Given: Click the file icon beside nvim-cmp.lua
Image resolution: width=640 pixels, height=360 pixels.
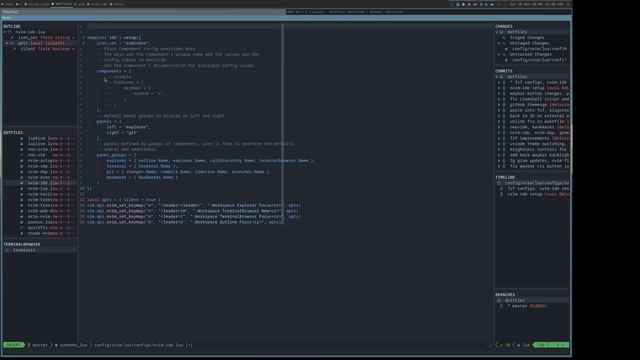Looking at the screenshot, I should pyautogui.click(x=22, y=166).
